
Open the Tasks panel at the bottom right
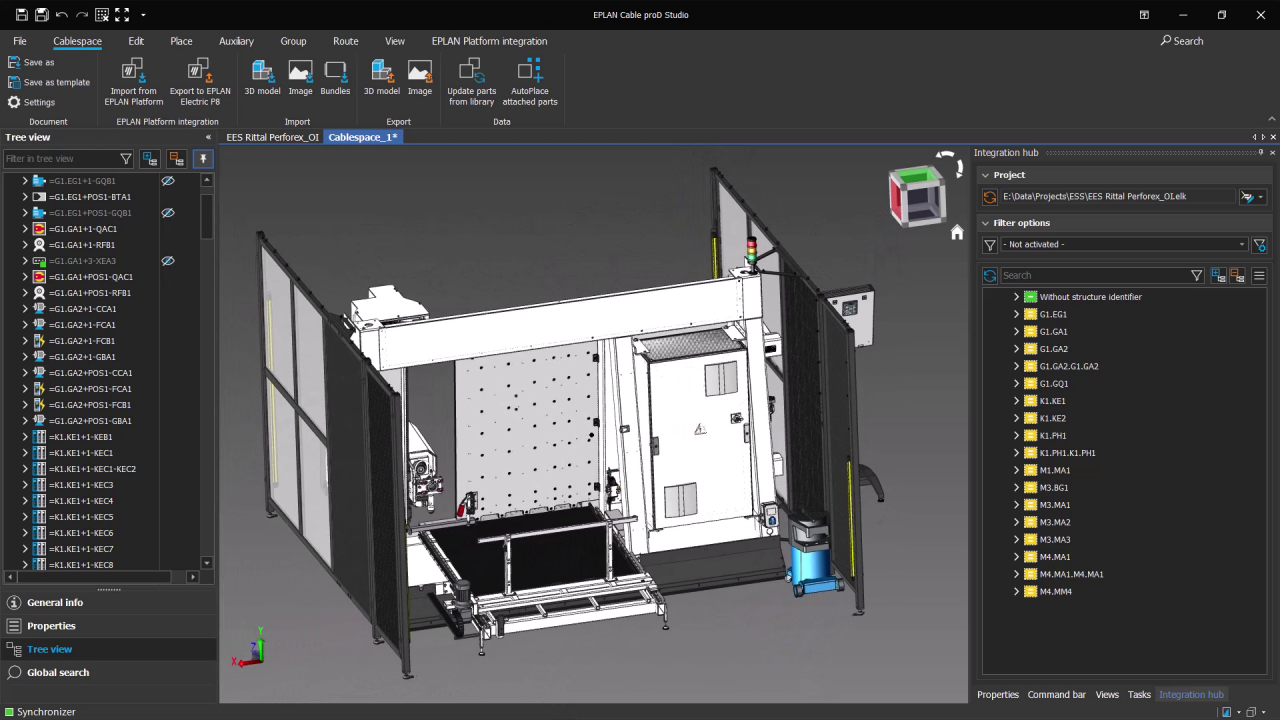[1139, 694]
